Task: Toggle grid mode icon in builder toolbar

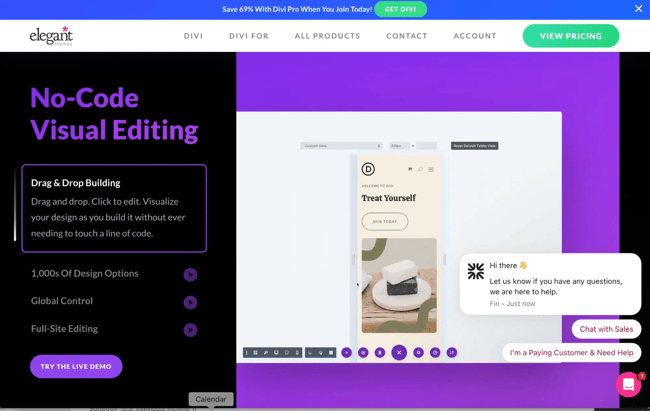Action: pyautogui.click(x=331, y=353)
